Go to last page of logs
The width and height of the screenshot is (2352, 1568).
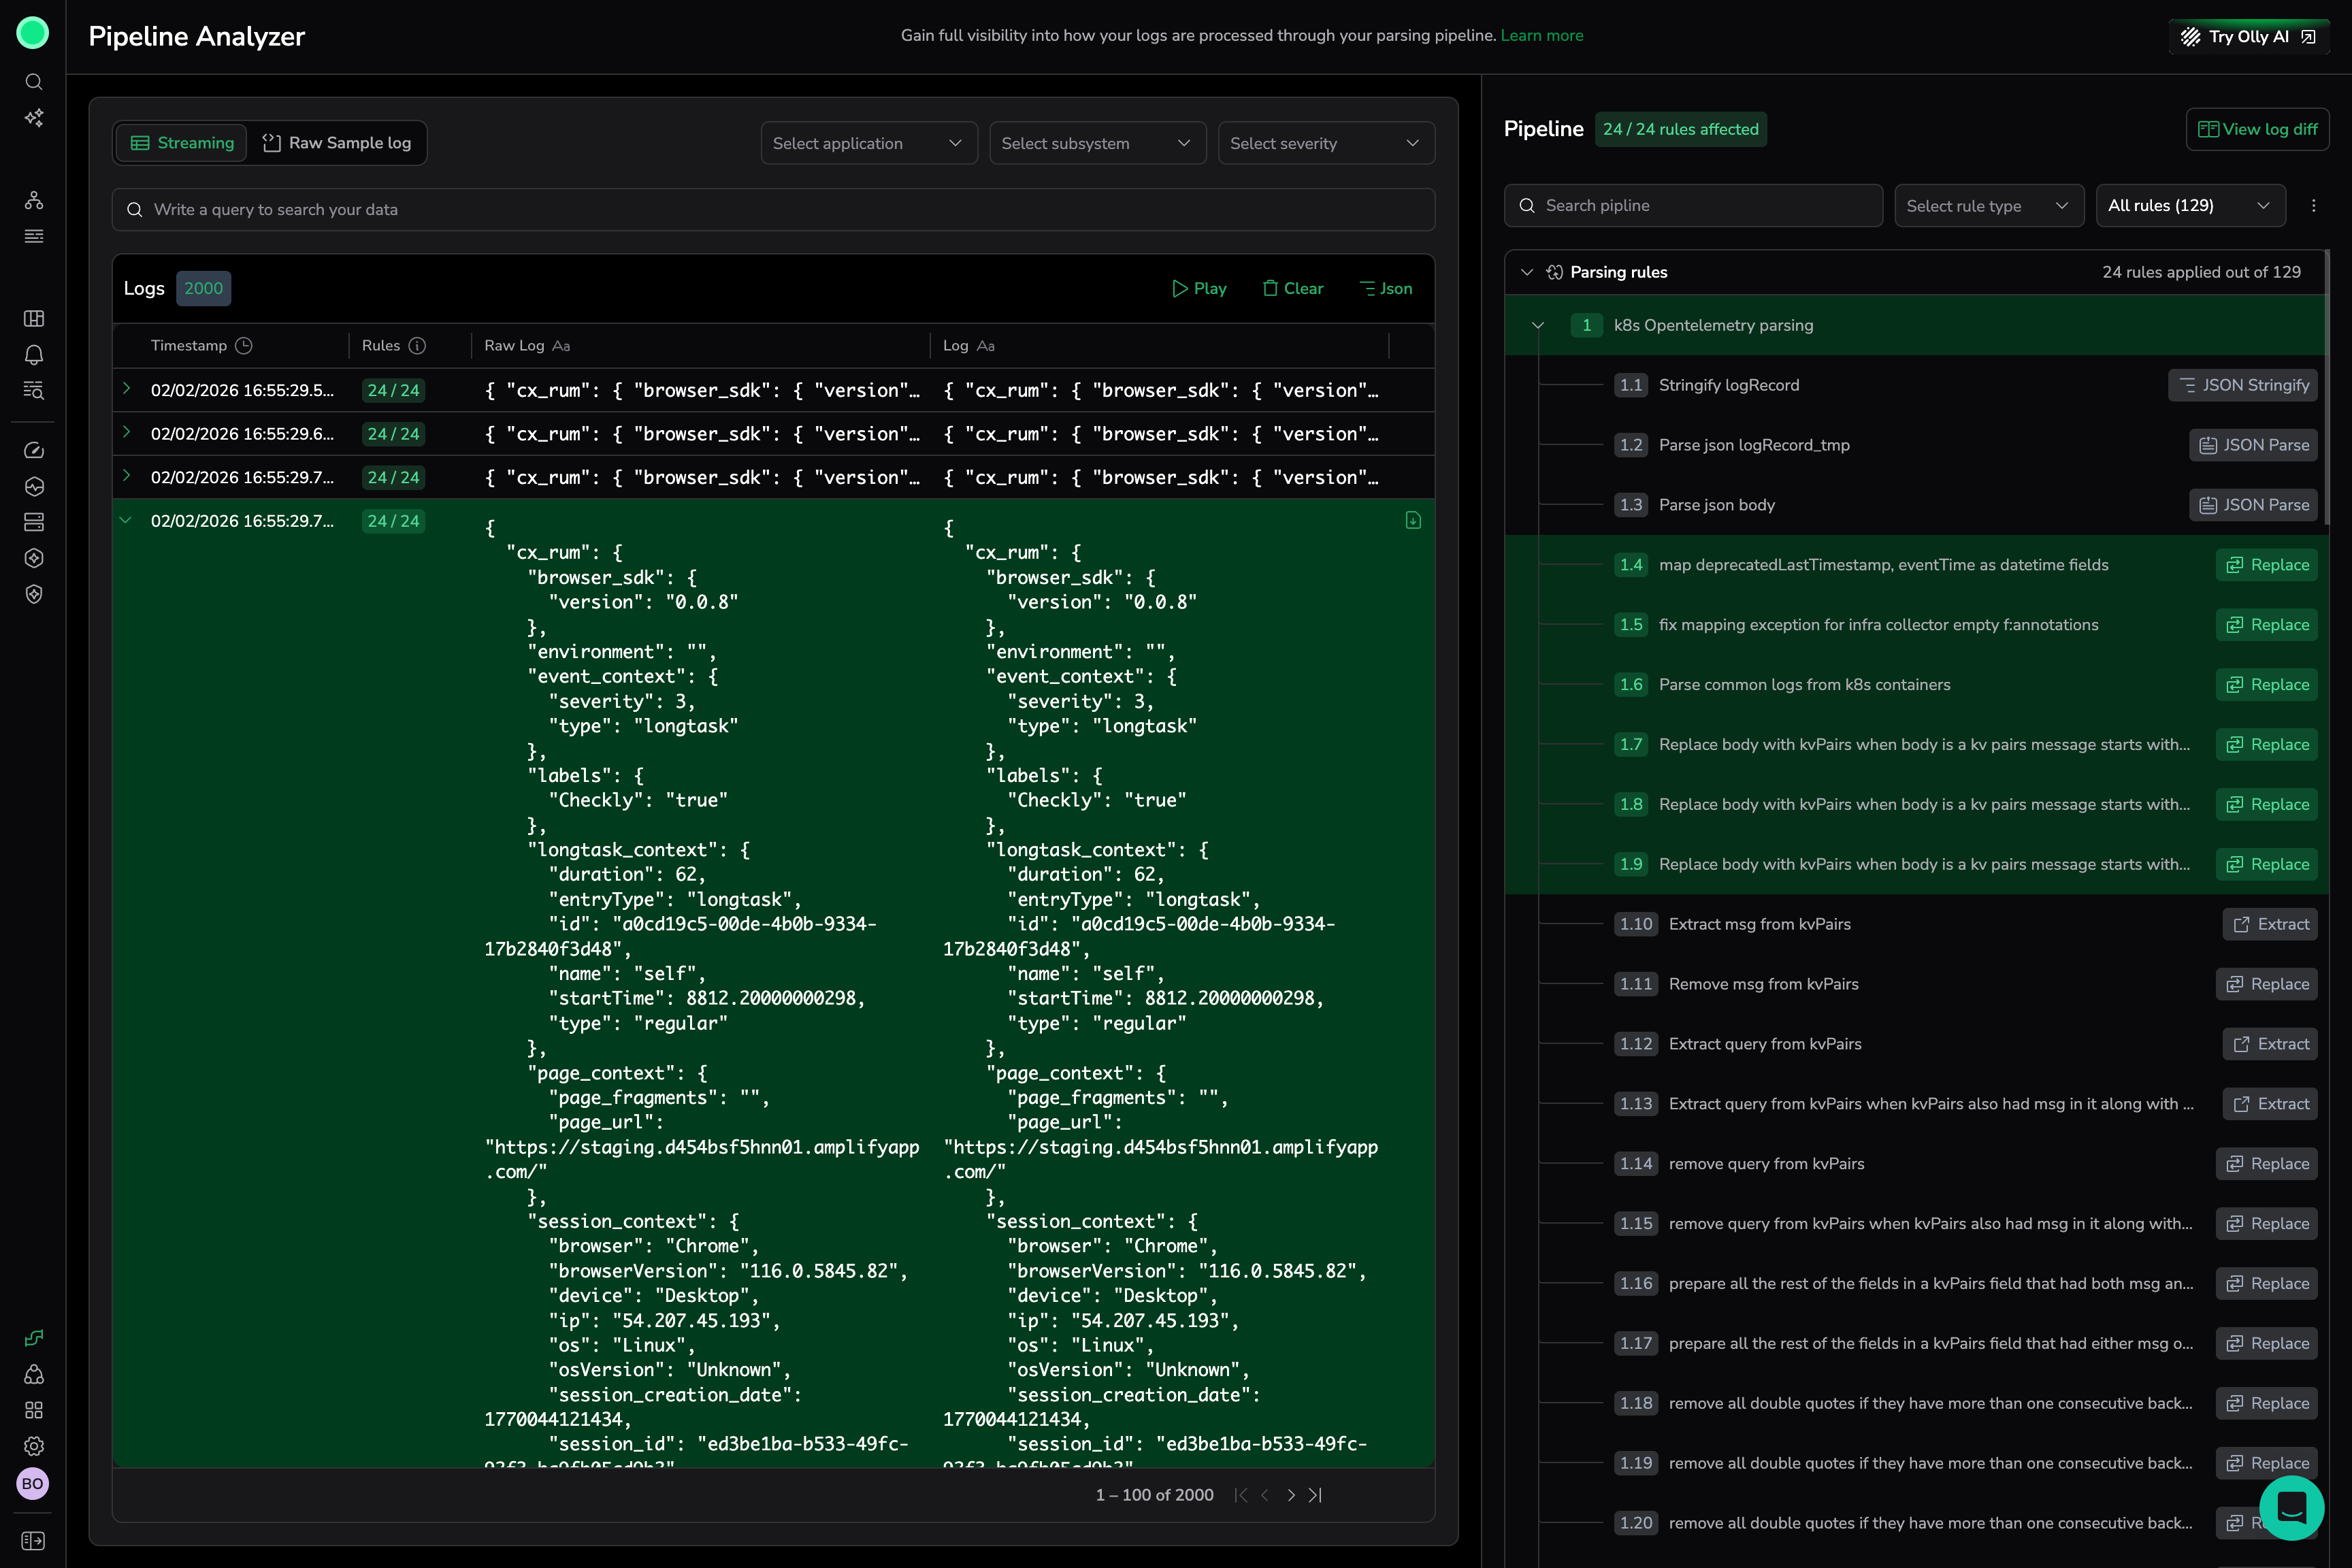click(x=1316, y=1495)
